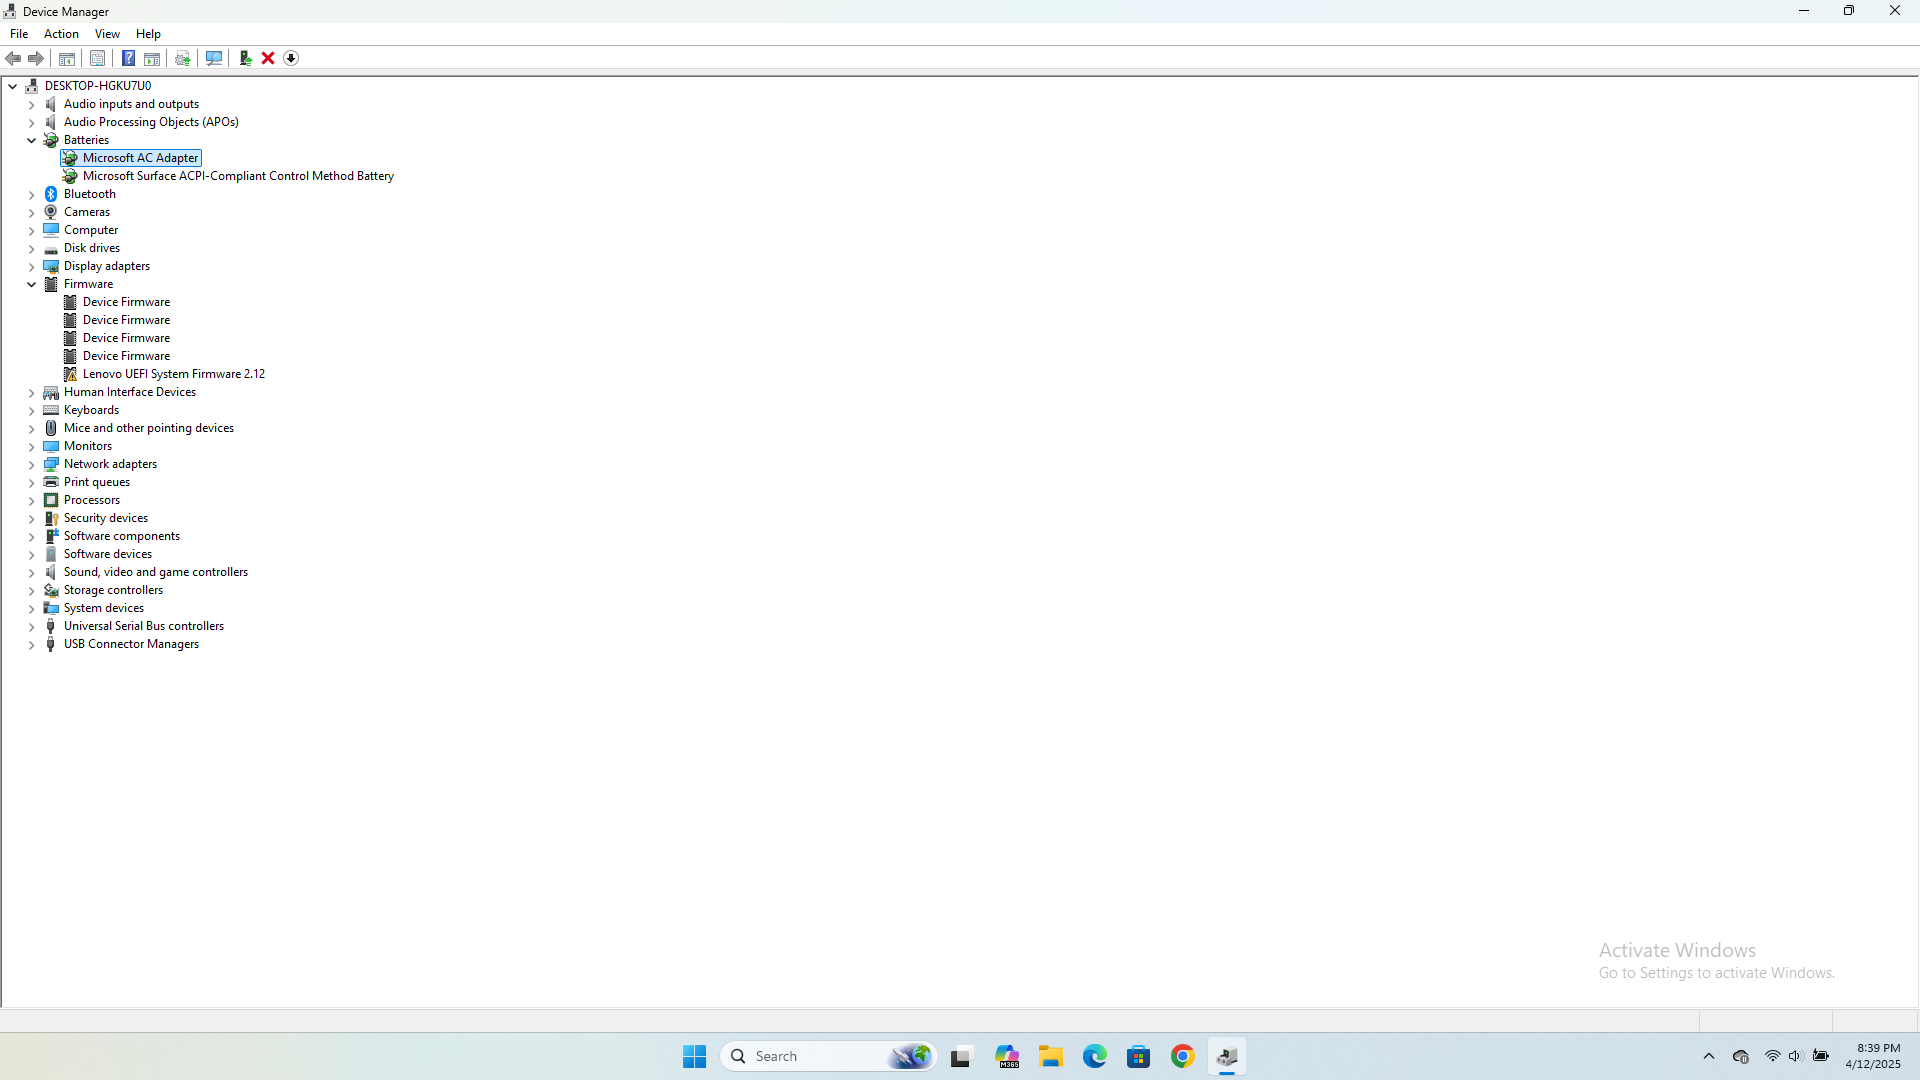Screen dimensions: 1920x1080
Task: Click the Microsoft AC Adapter device icon
Action: pos(70,158)
